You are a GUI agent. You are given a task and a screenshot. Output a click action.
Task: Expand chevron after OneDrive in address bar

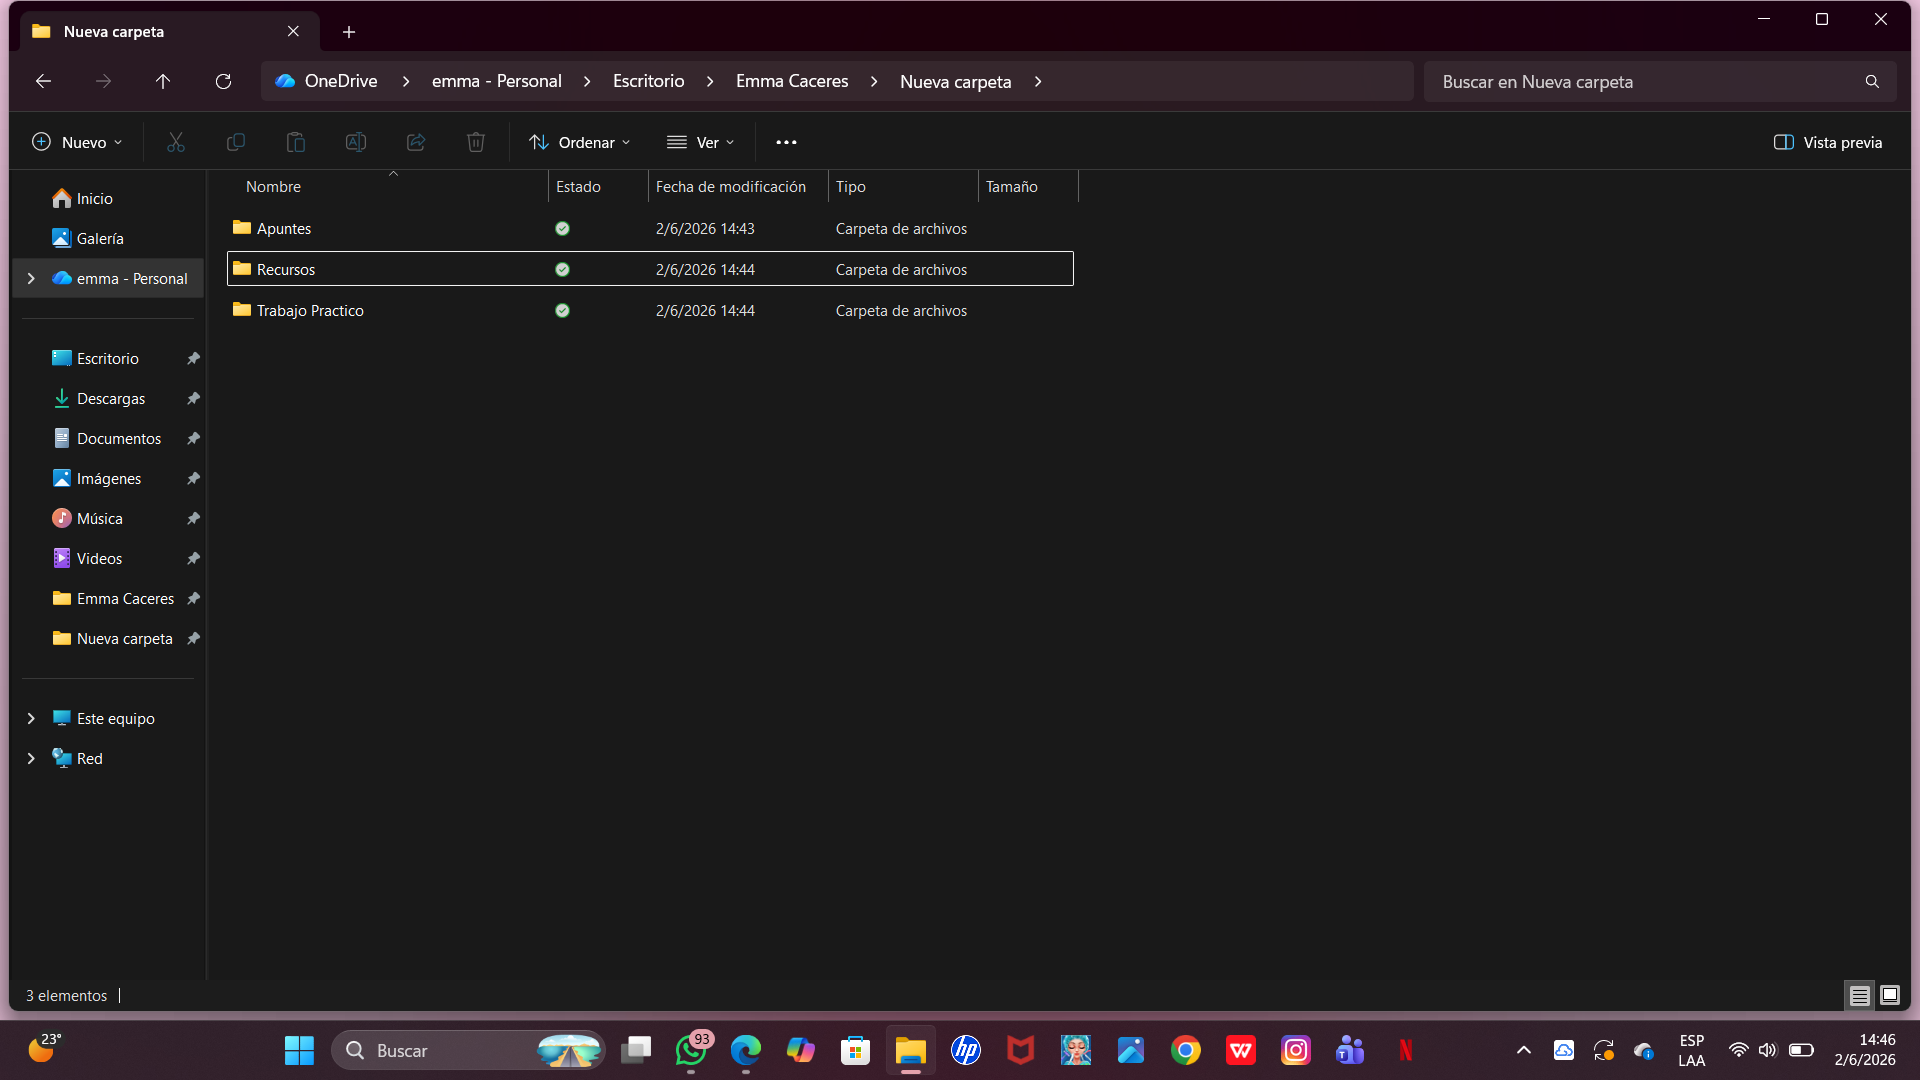(406, 81)
